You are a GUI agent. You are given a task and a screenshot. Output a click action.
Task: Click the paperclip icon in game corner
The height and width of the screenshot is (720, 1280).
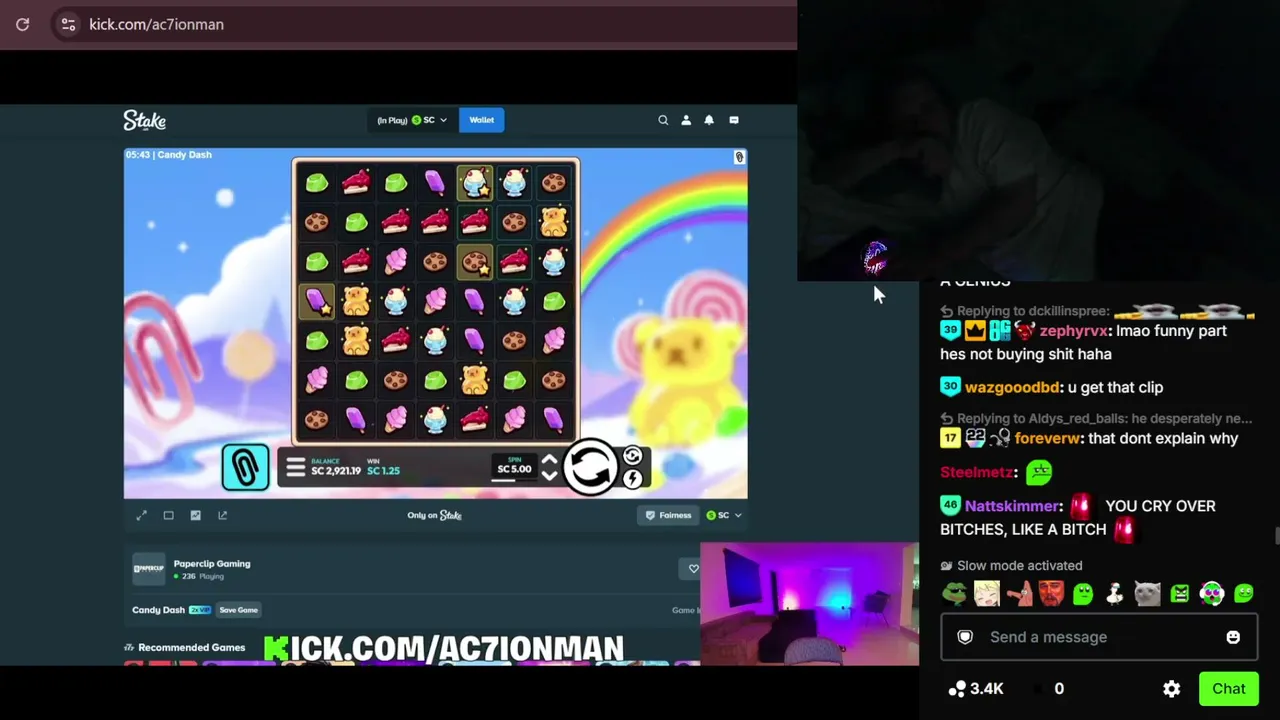(739, 157)
